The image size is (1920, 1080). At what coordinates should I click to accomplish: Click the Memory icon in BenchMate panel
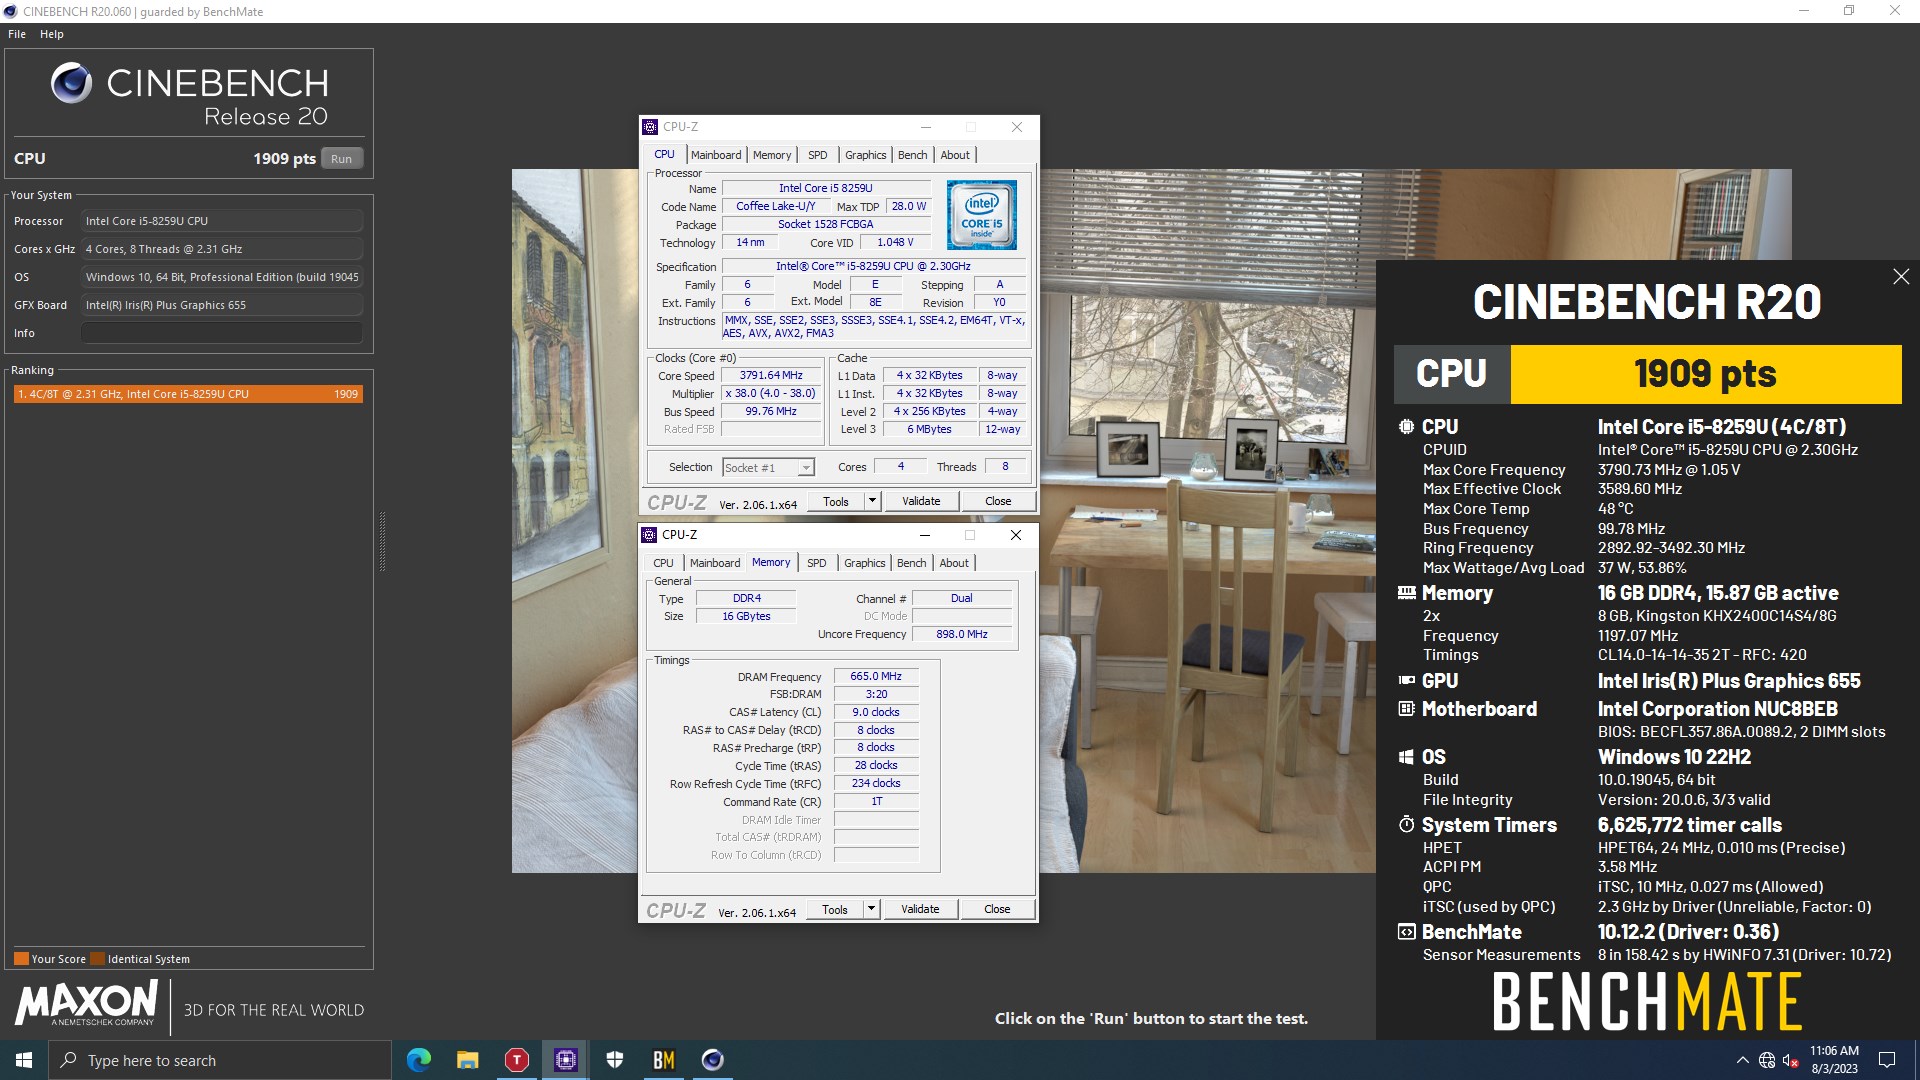click(x=1406, y=593)
